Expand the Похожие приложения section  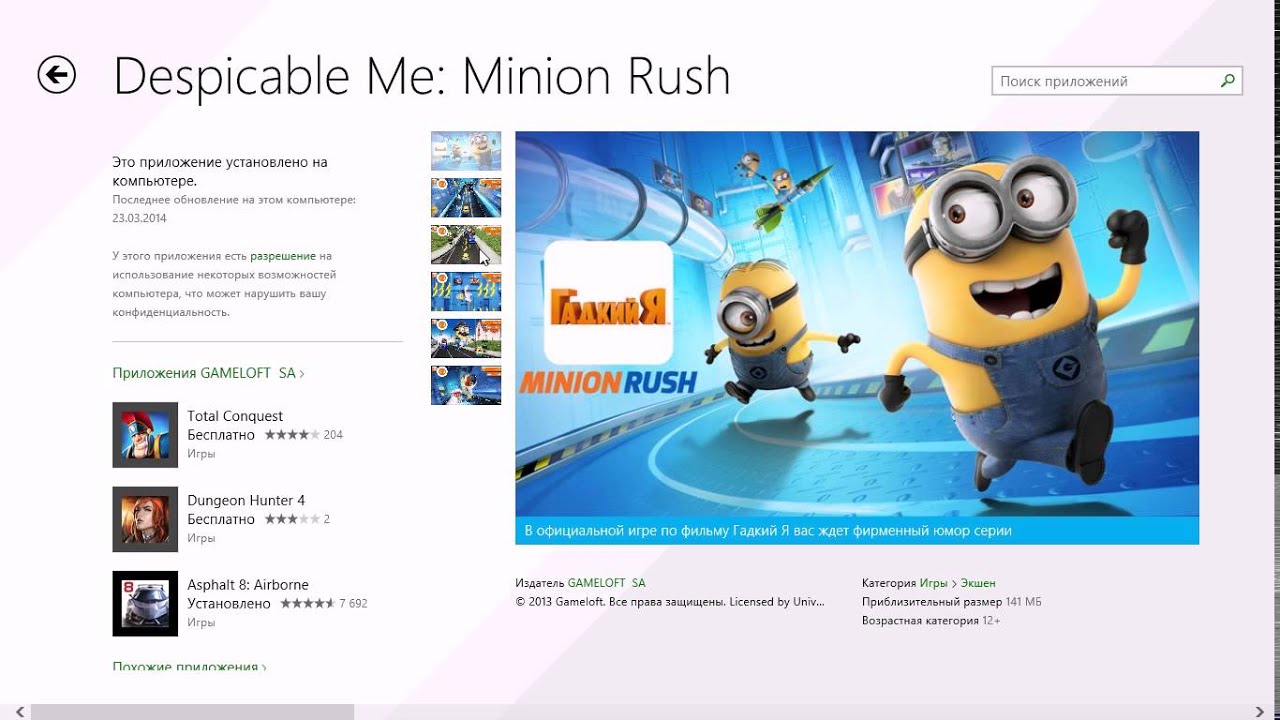coord(189,666)
